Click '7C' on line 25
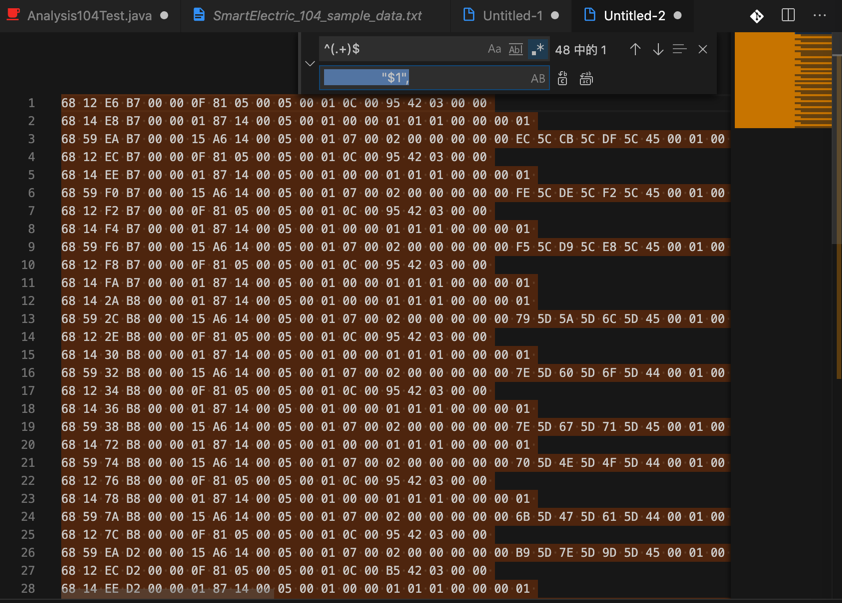The height and width of the screenshot is (603, 842). [x=112, y=535]
